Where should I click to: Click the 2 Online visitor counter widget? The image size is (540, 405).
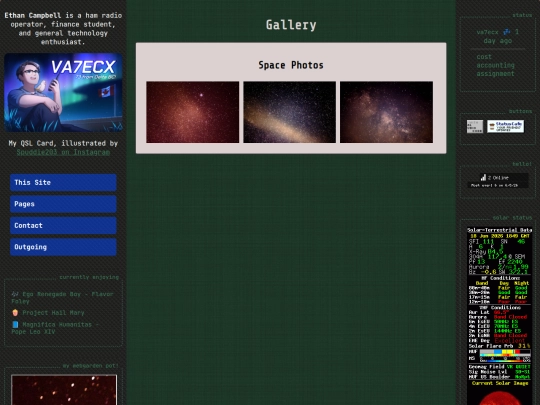[498, 180]
